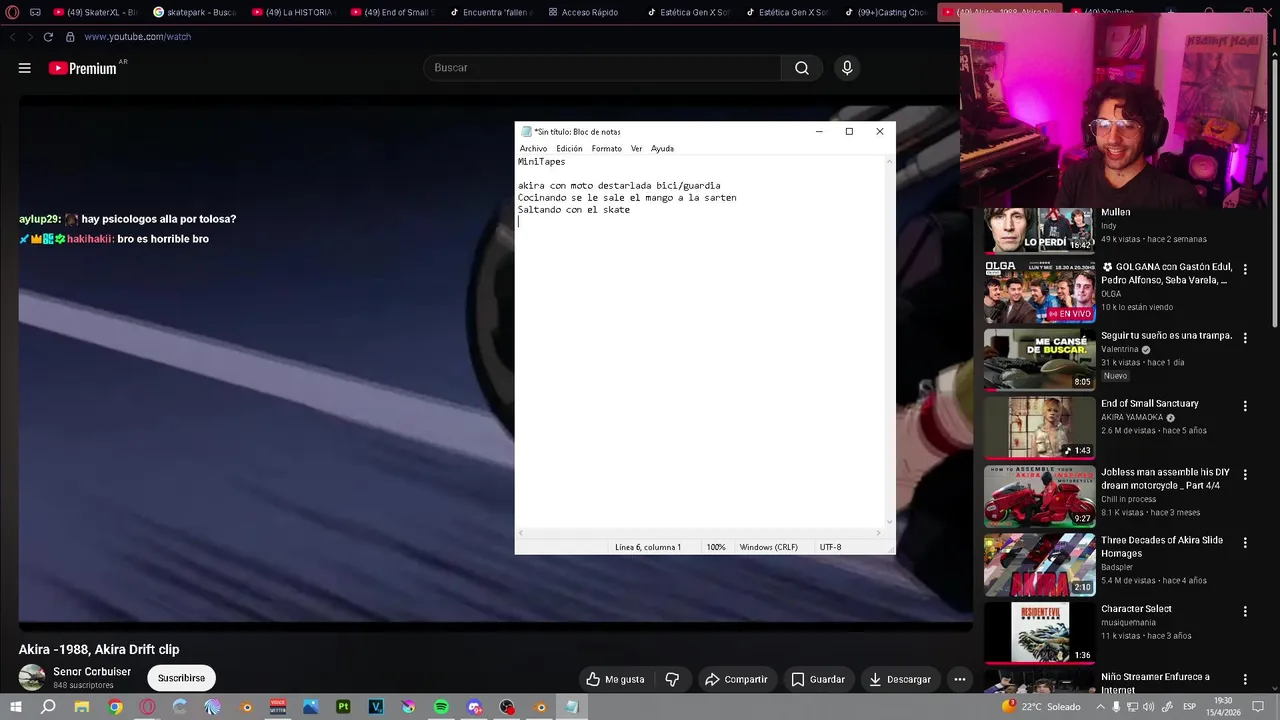Open the Windows Photos taskbar icon

pyautogui.click(x=311, y=707)
